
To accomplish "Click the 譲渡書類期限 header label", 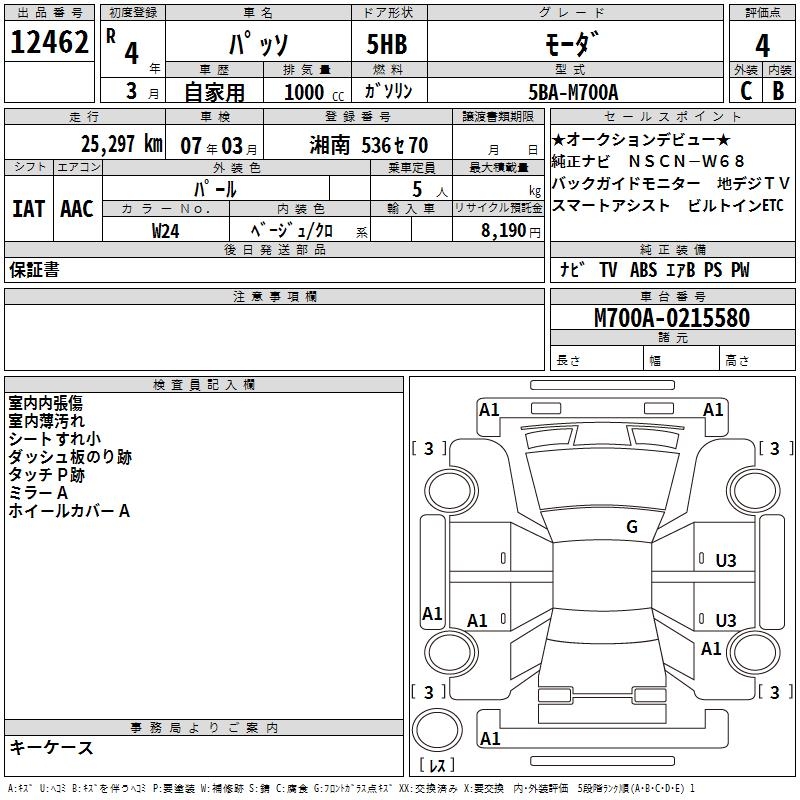I will (x=498, y=116).
